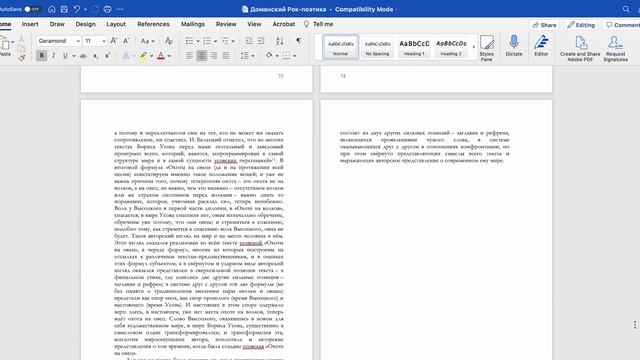
Task: Start Dictate with the microphone
Action: (x=514, y=46)
